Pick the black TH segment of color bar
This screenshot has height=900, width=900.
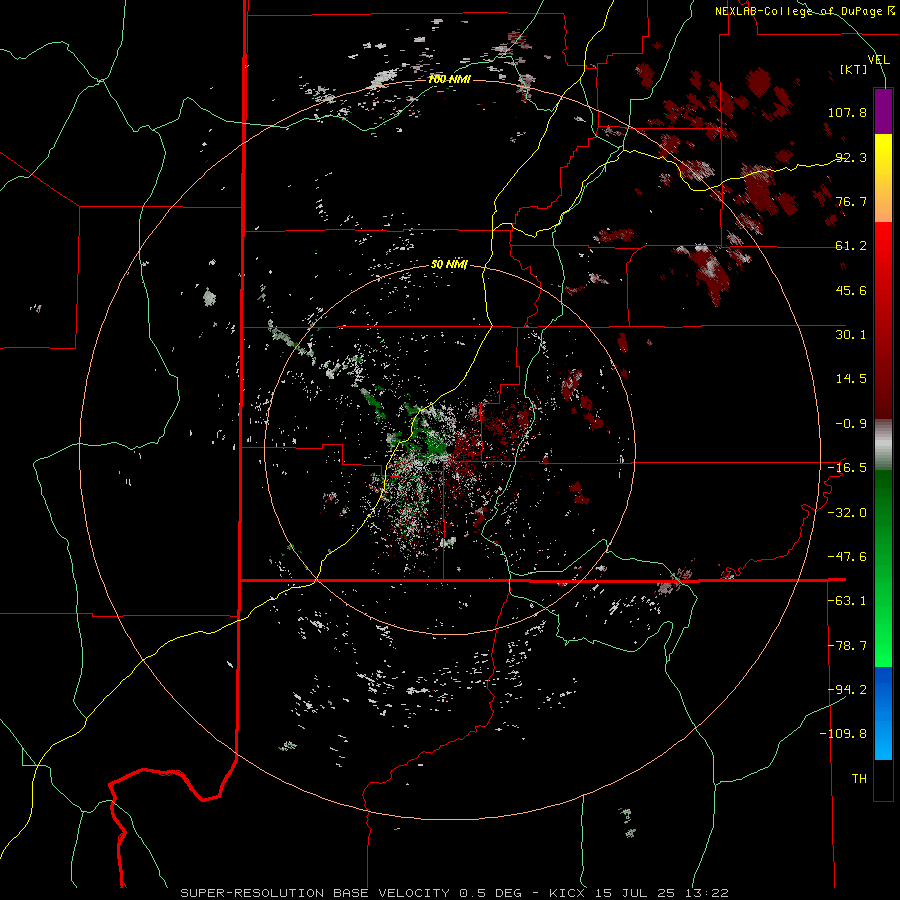(883, 780)
